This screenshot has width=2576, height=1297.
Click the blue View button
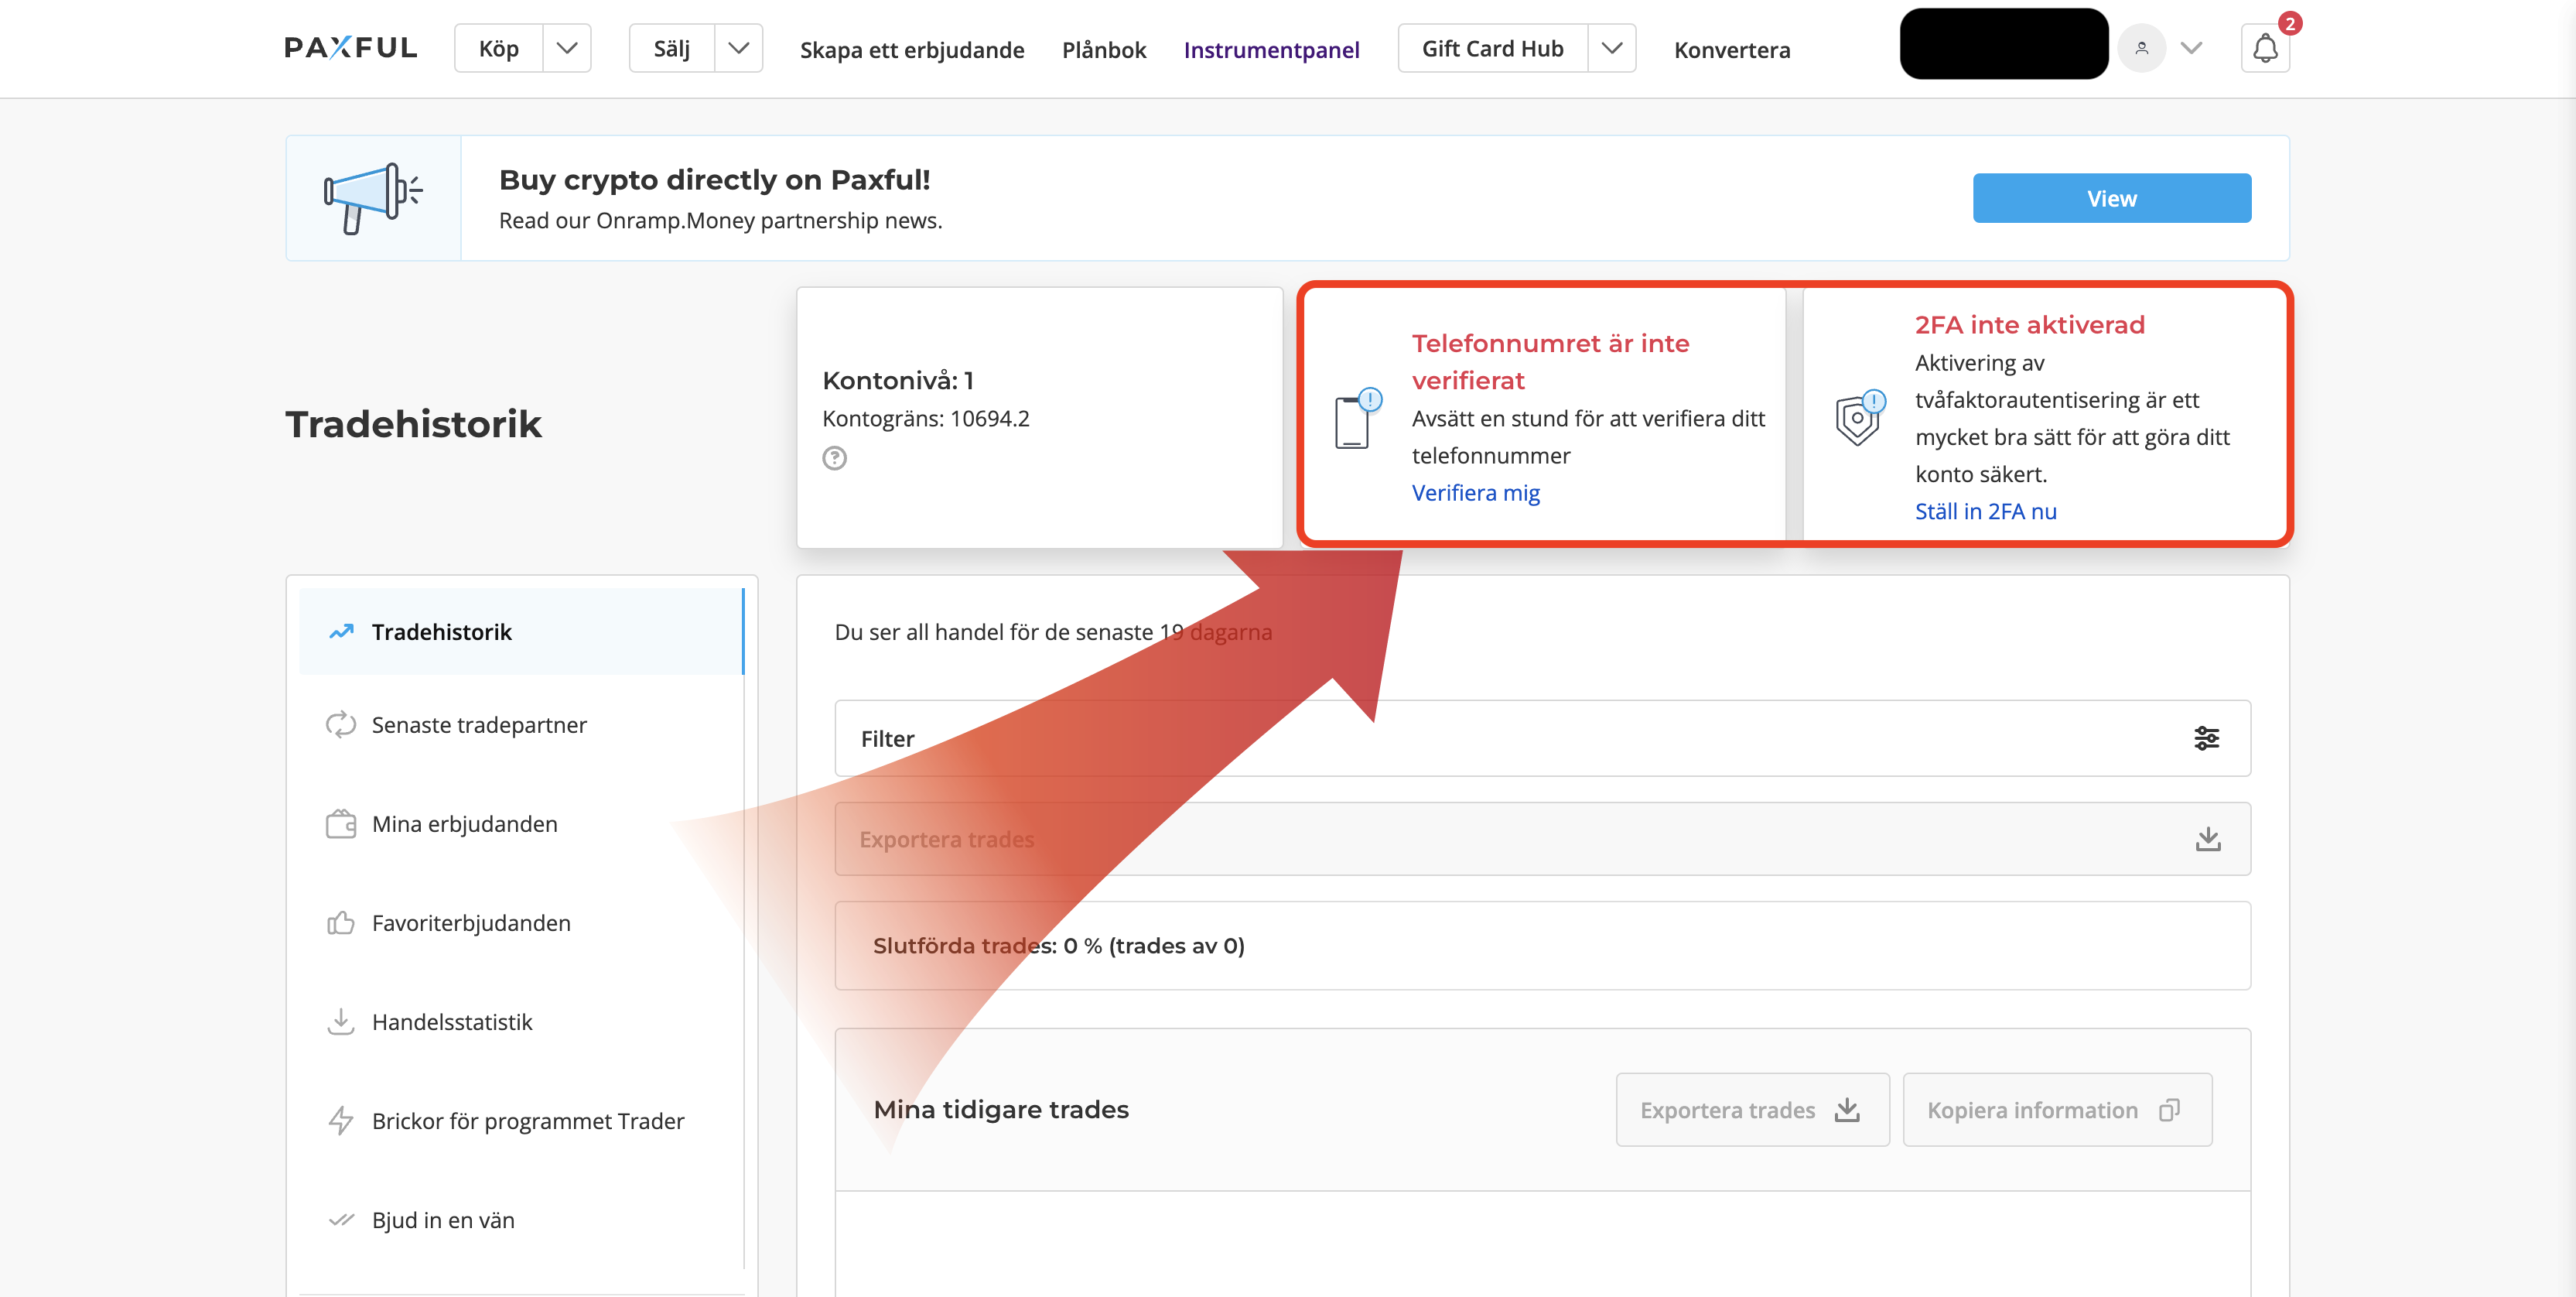[2111, 198]
